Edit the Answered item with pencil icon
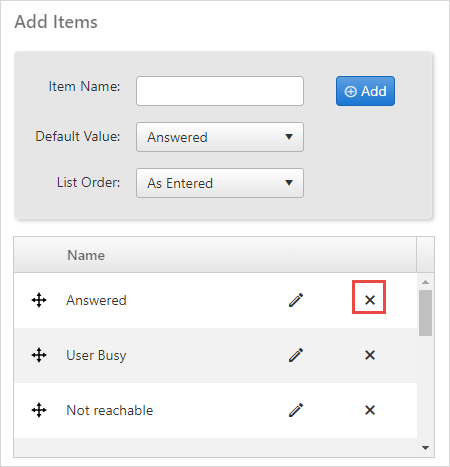Viewport: 450px width, 467px height. (x=296, y=300)
